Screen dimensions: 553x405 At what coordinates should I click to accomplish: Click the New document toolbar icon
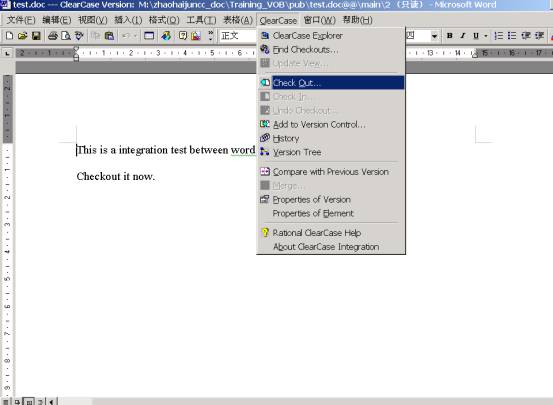coord(10,36)
